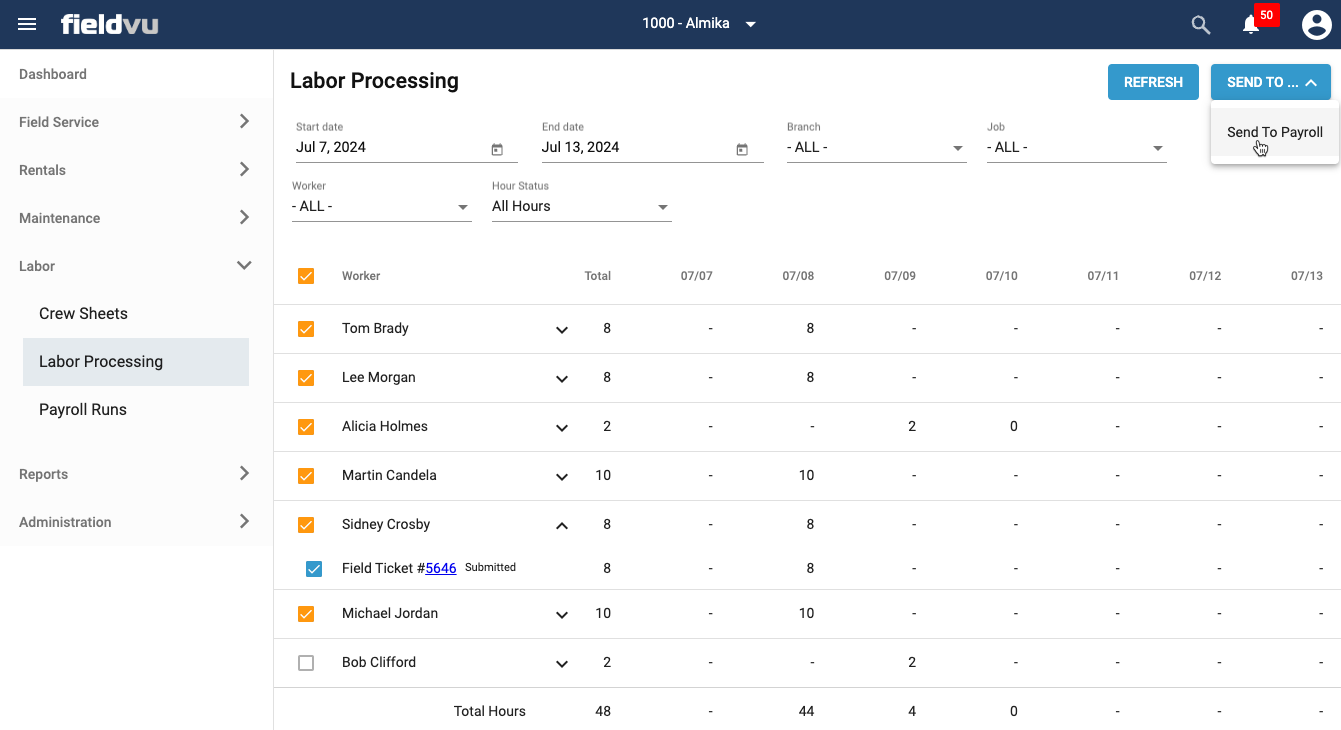Open the user account avatar
Screen dimensions: 1341x730
point(1316,25)
